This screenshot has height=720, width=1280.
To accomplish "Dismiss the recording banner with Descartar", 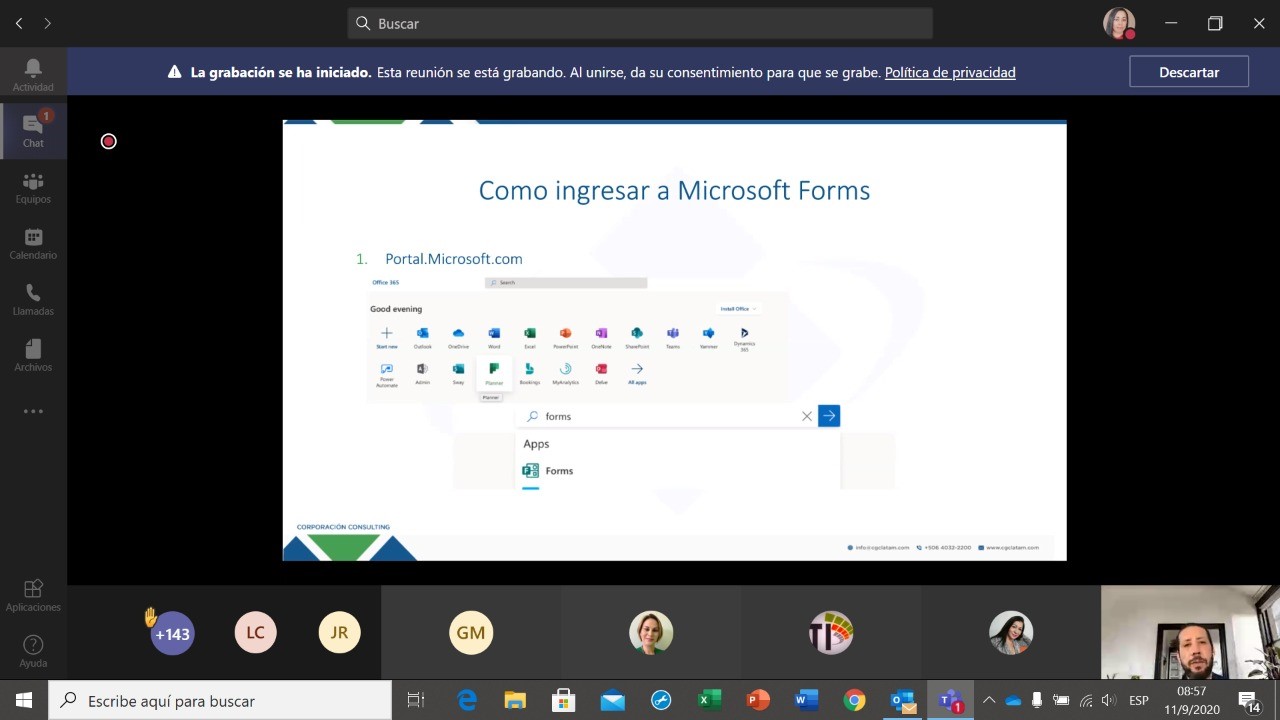I will 1189,72.
